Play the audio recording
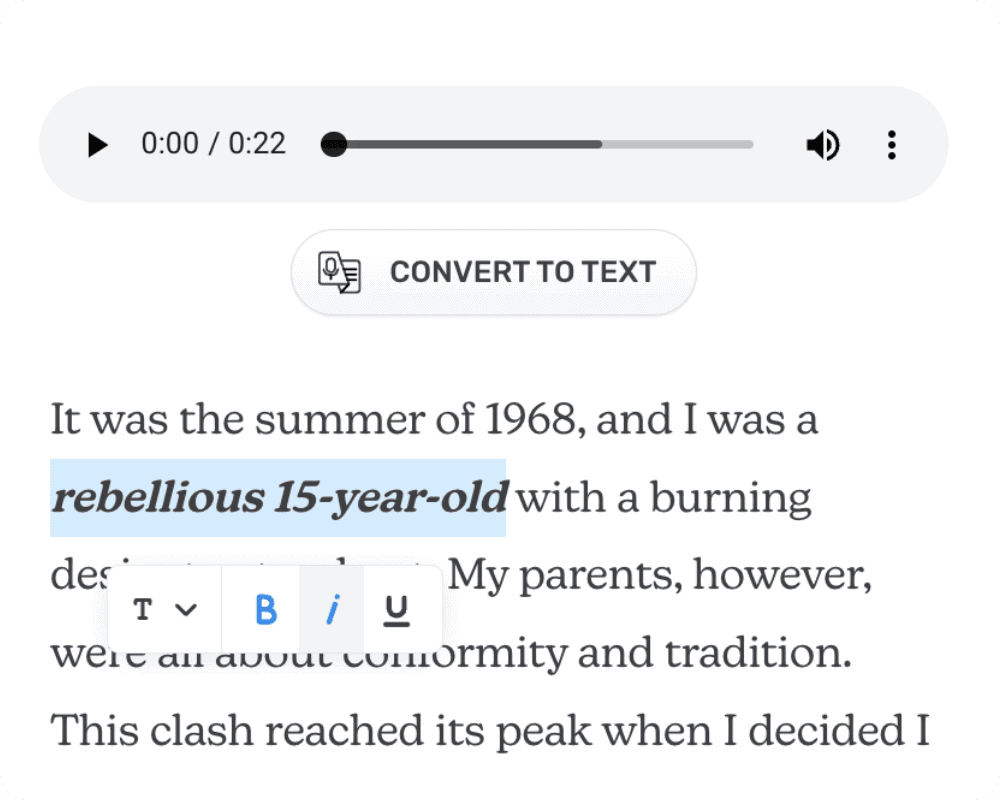The width and height of the screenshot is (1000, 800). (97, 145)
